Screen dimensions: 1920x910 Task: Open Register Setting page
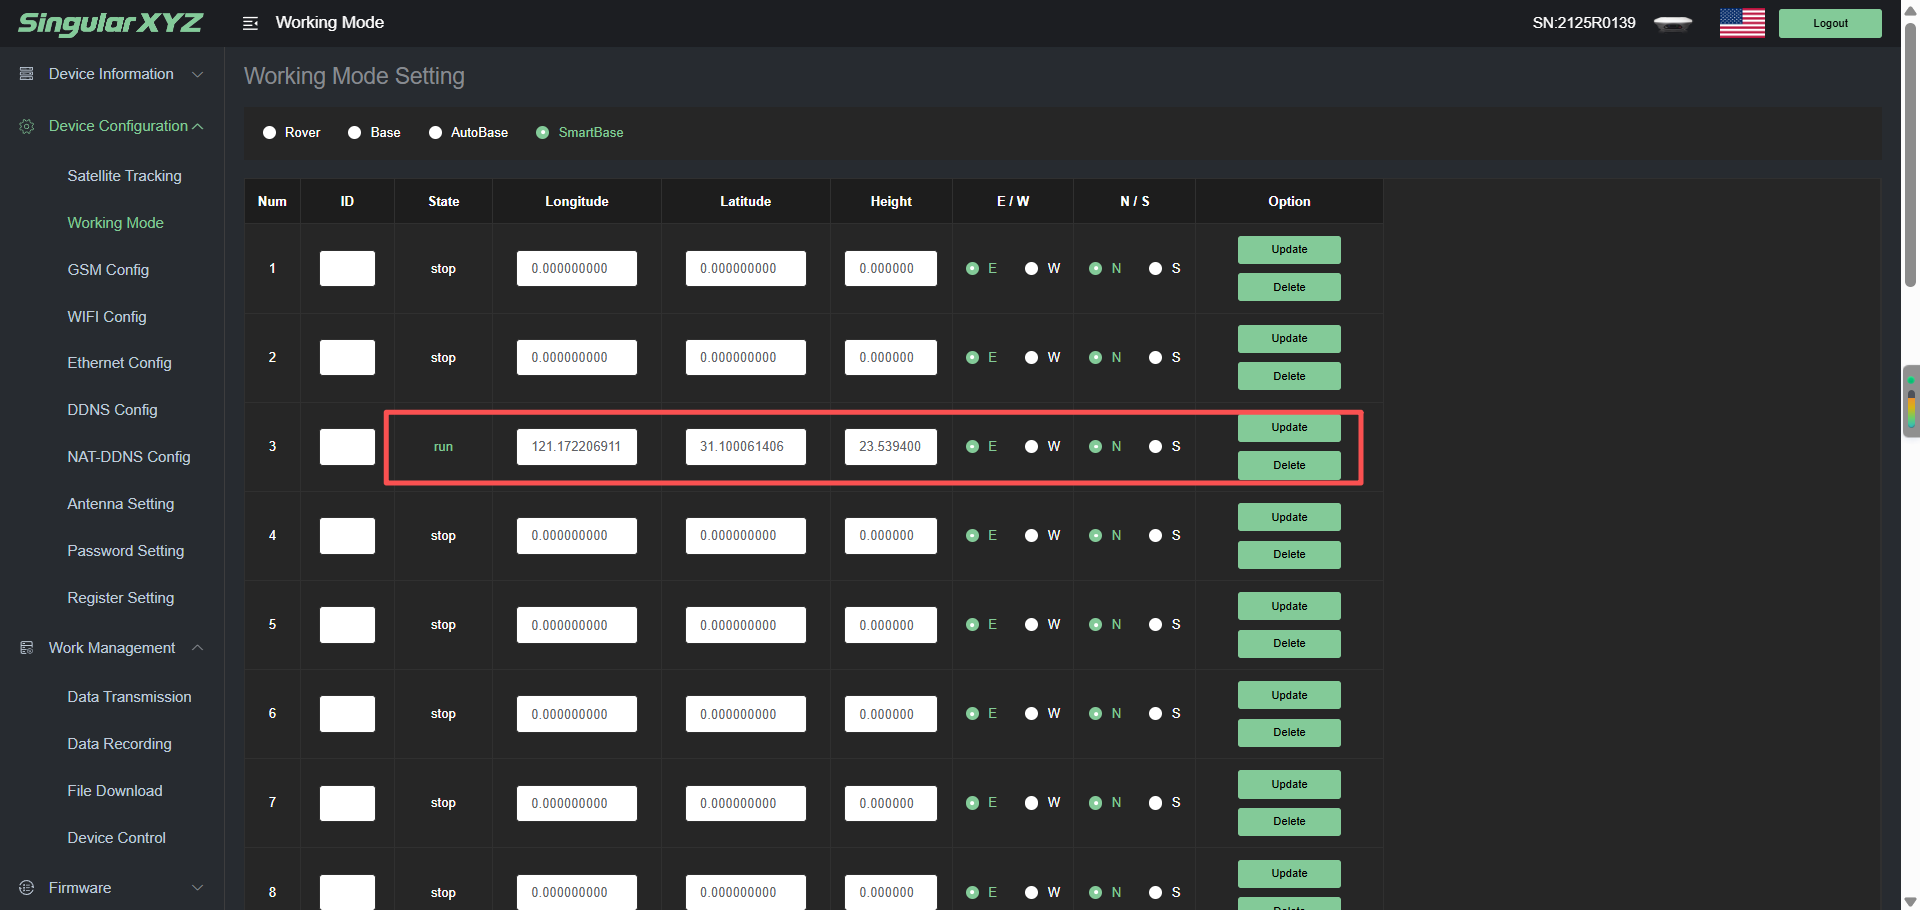[120, 598]
